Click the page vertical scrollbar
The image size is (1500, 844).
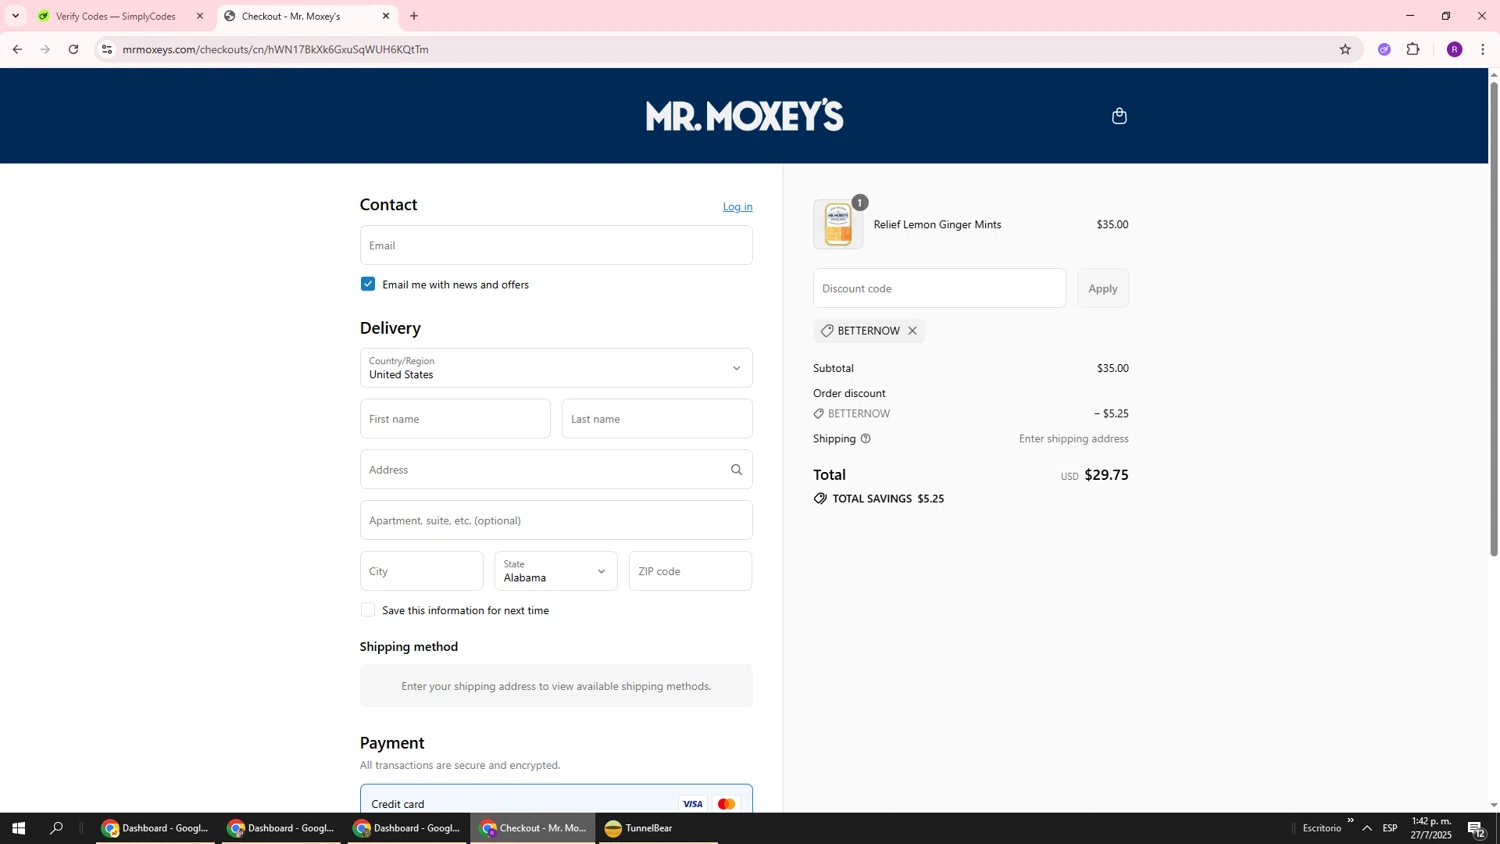(x=1494, y=320)
